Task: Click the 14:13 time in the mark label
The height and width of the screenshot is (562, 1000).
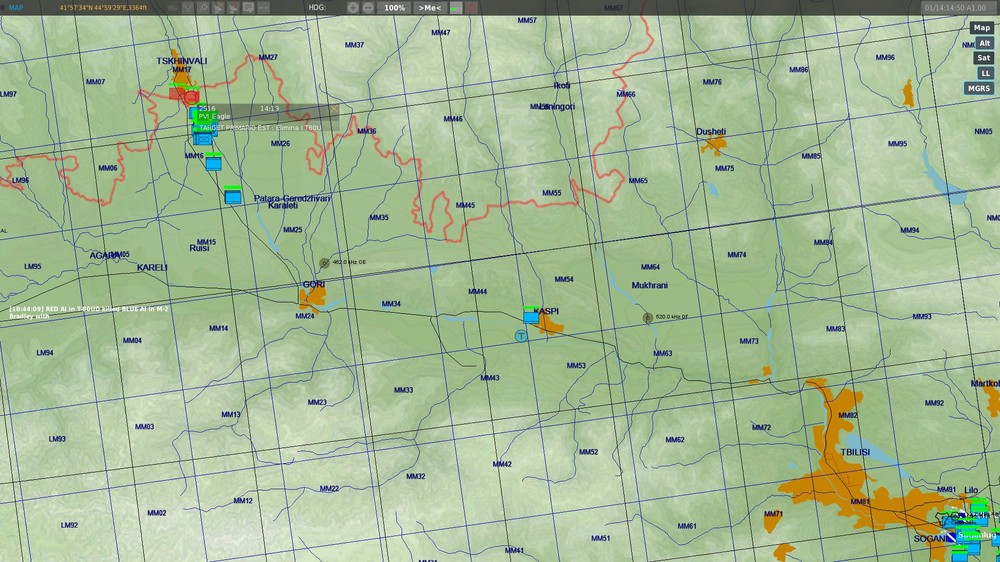Action: tap(269, 108)
